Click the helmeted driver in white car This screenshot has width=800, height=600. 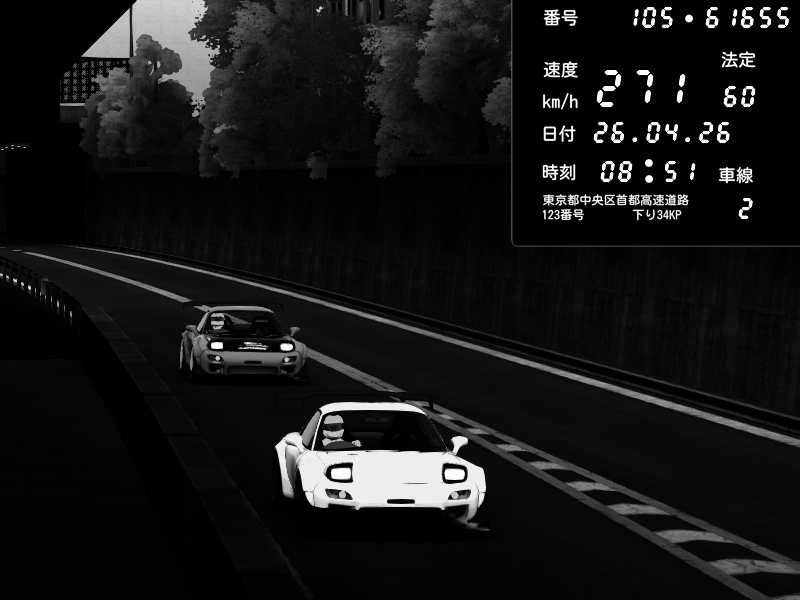click(x=334, y=431)
